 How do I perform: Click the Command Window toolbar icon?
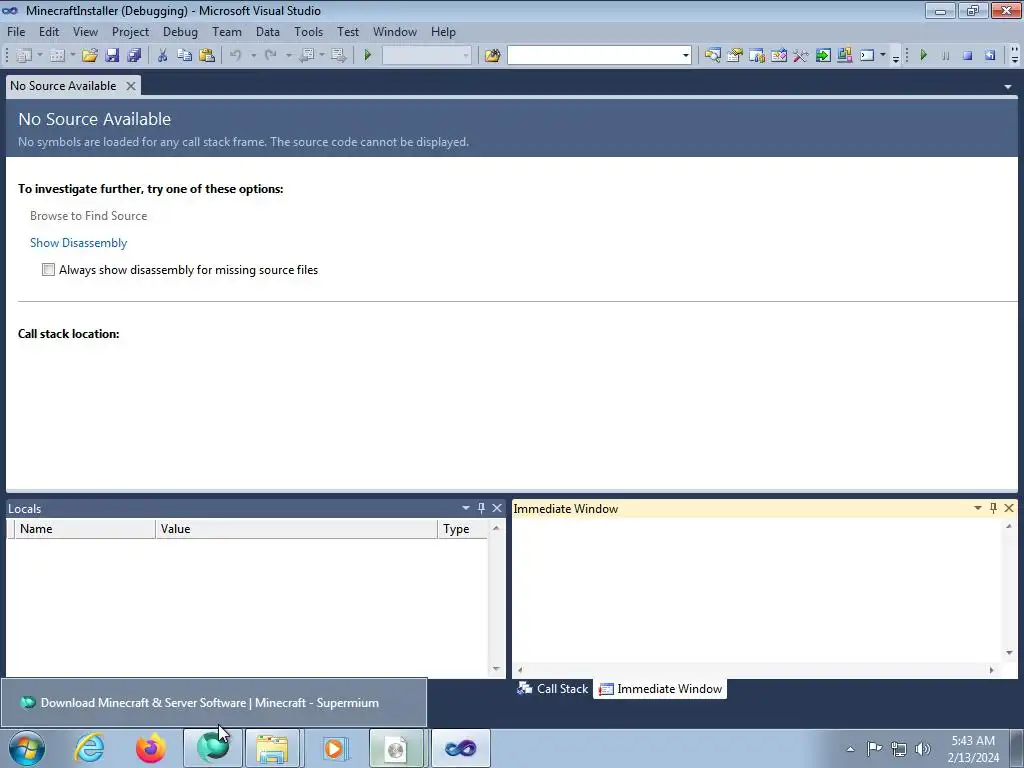pyautogui.click(x=867, y=56)
